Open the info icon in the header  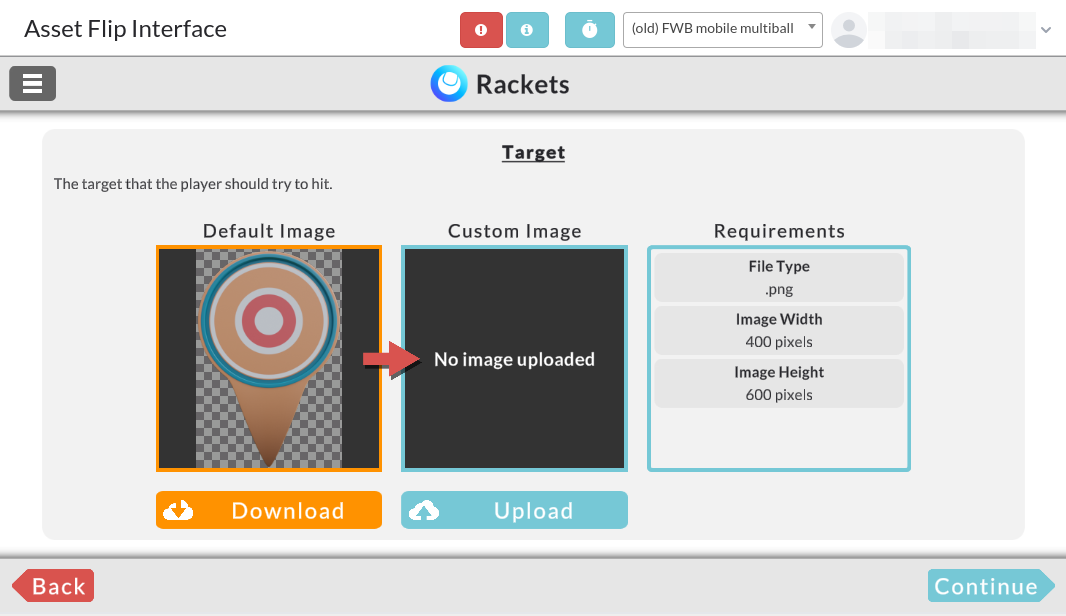coord(527,30)
